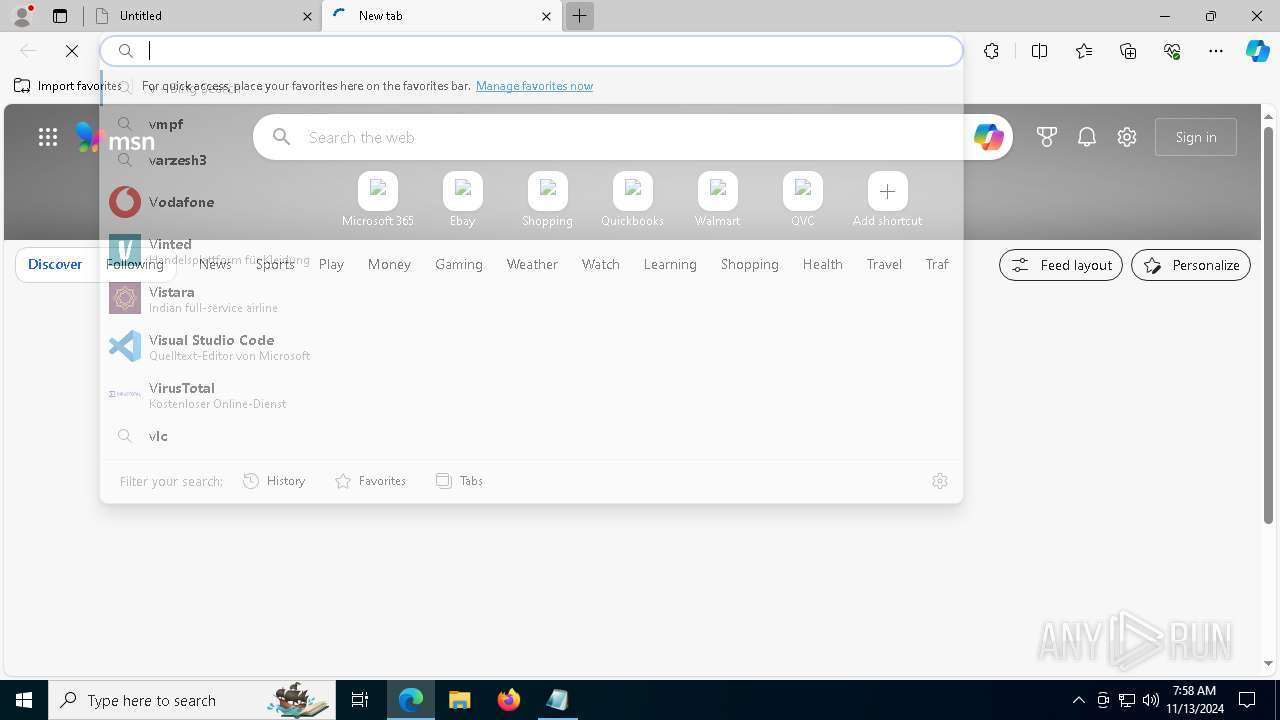Select the varzesh3 search suggestion
1280x720 pixels.
point(531,160)
